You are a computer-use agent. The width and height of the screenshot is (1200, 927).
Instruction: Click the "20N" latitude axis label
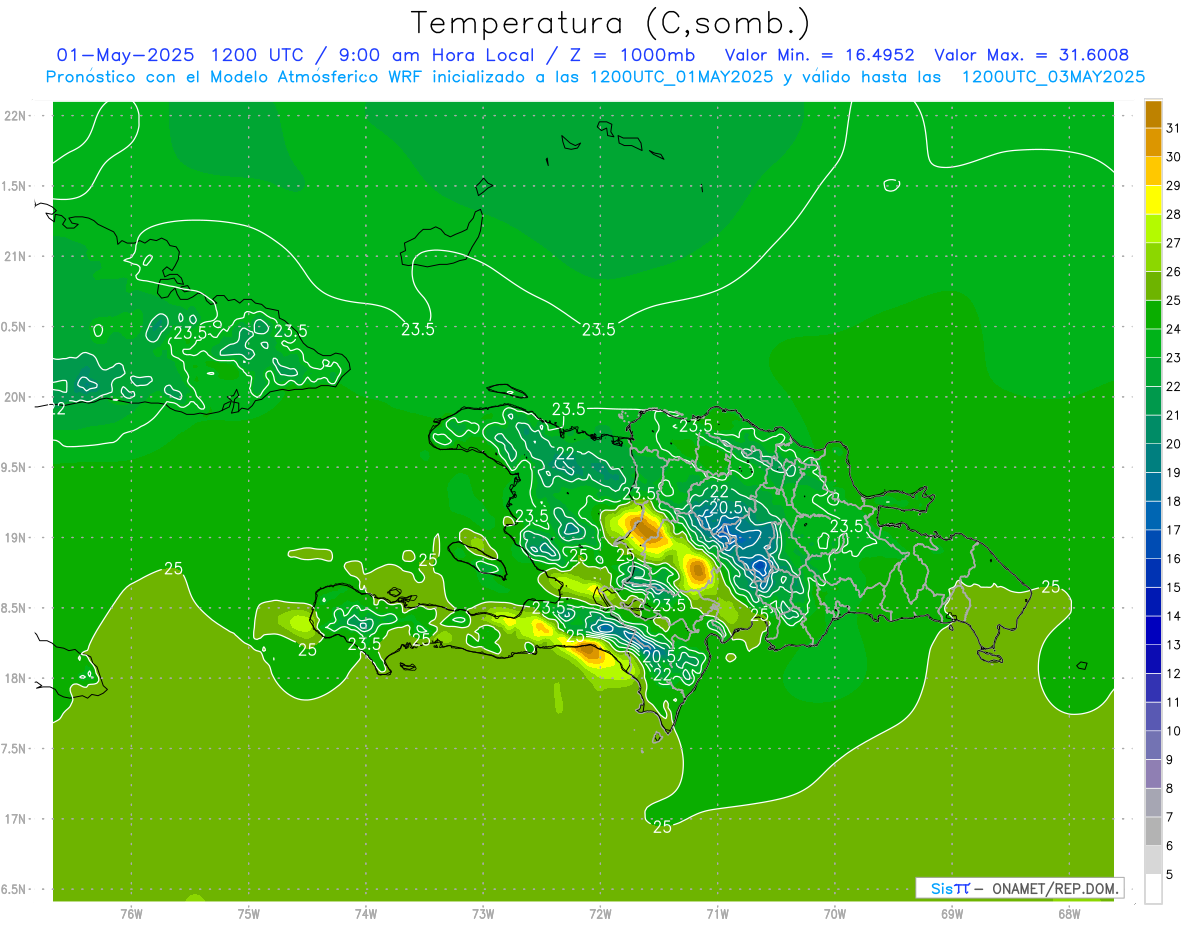click(16, 397)
